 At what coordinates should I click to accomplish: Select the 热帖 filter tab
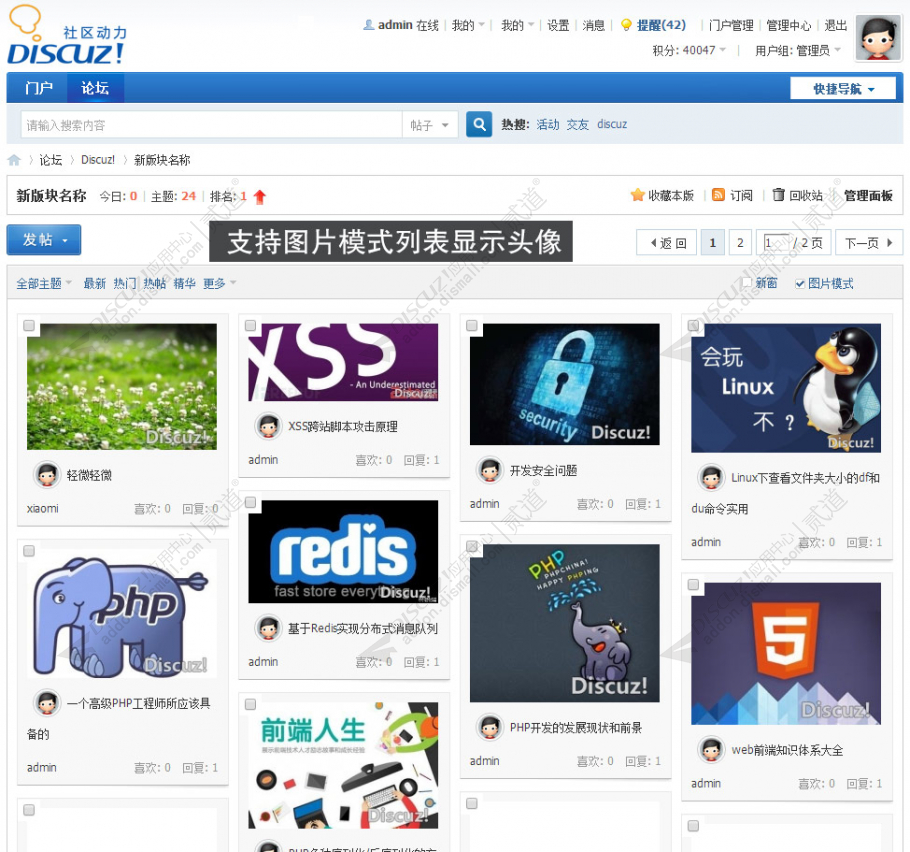155,283
